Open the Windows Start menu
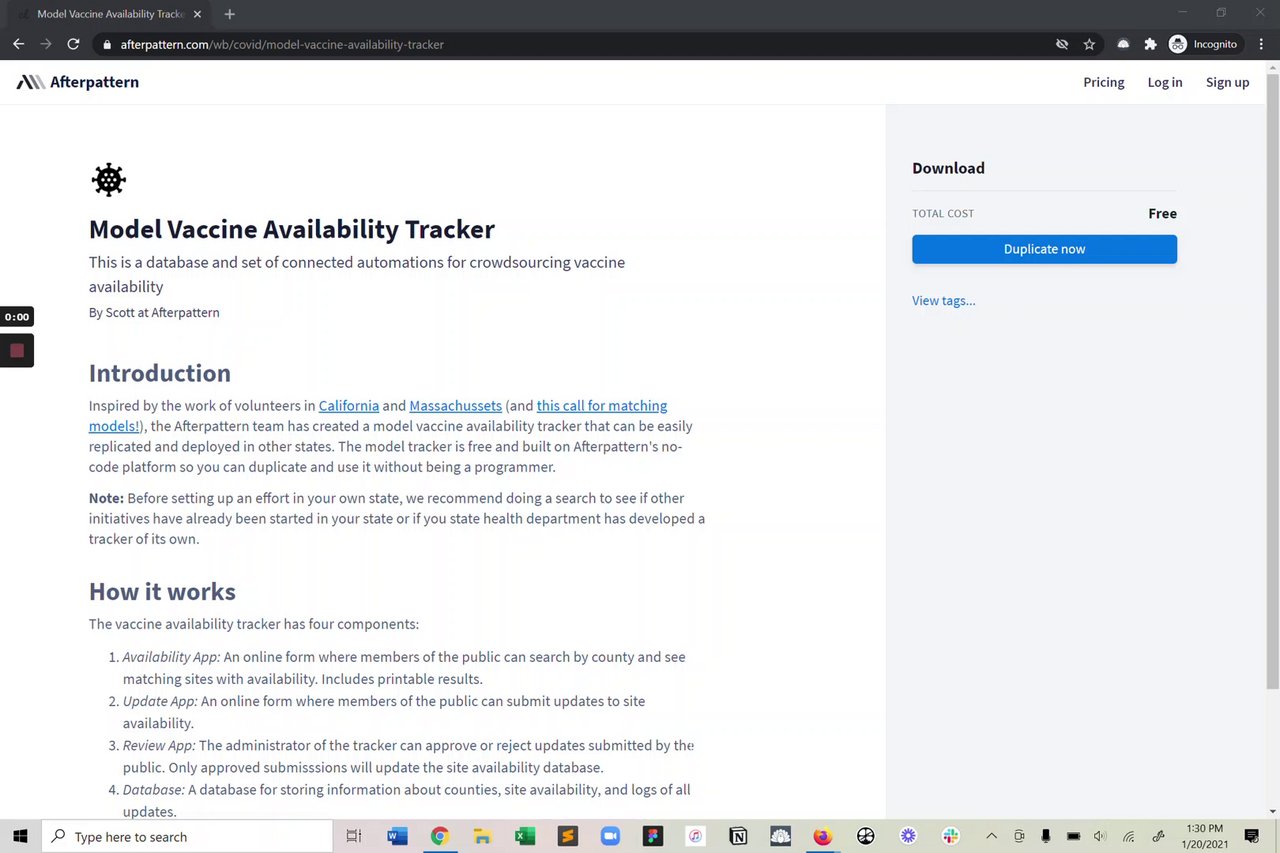This screenshot has width=1280, height=853. pos(20,836)
